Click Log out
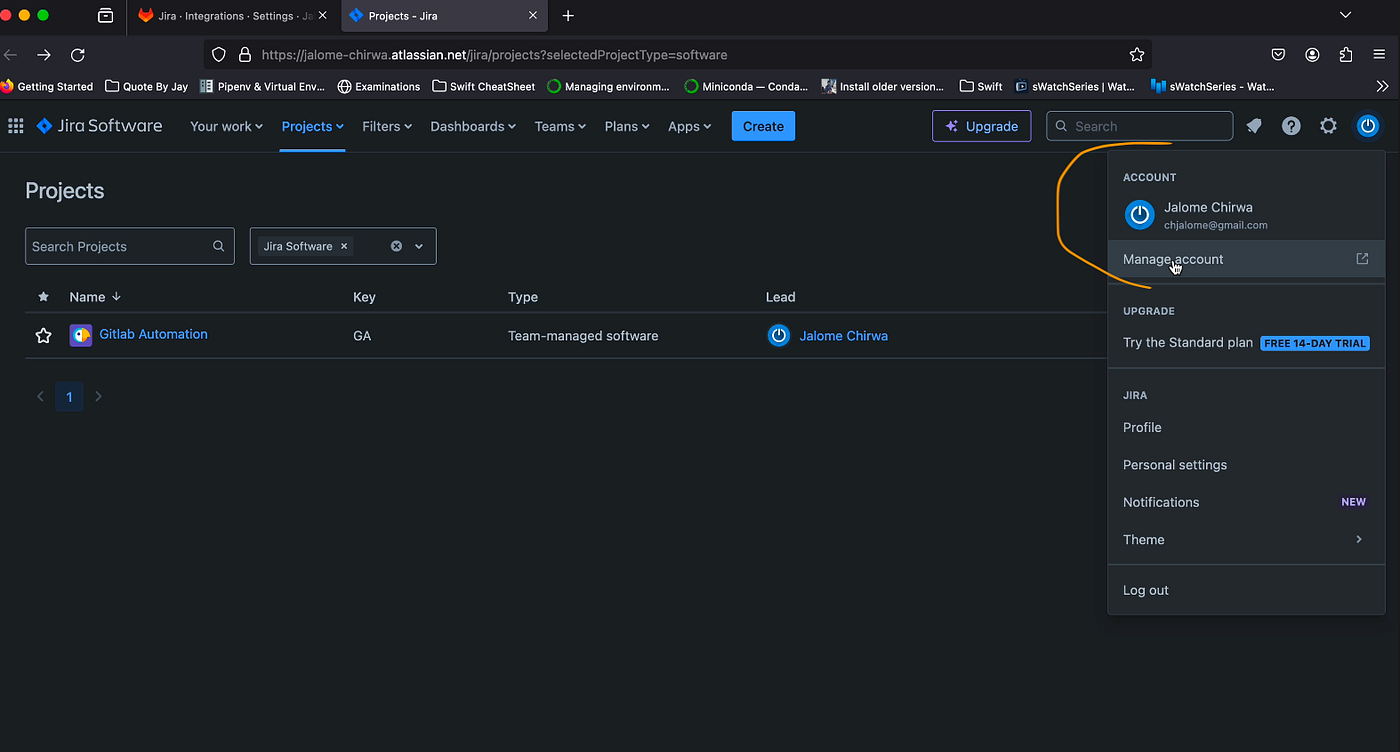1400x752 pixels. coord(1246,590)
